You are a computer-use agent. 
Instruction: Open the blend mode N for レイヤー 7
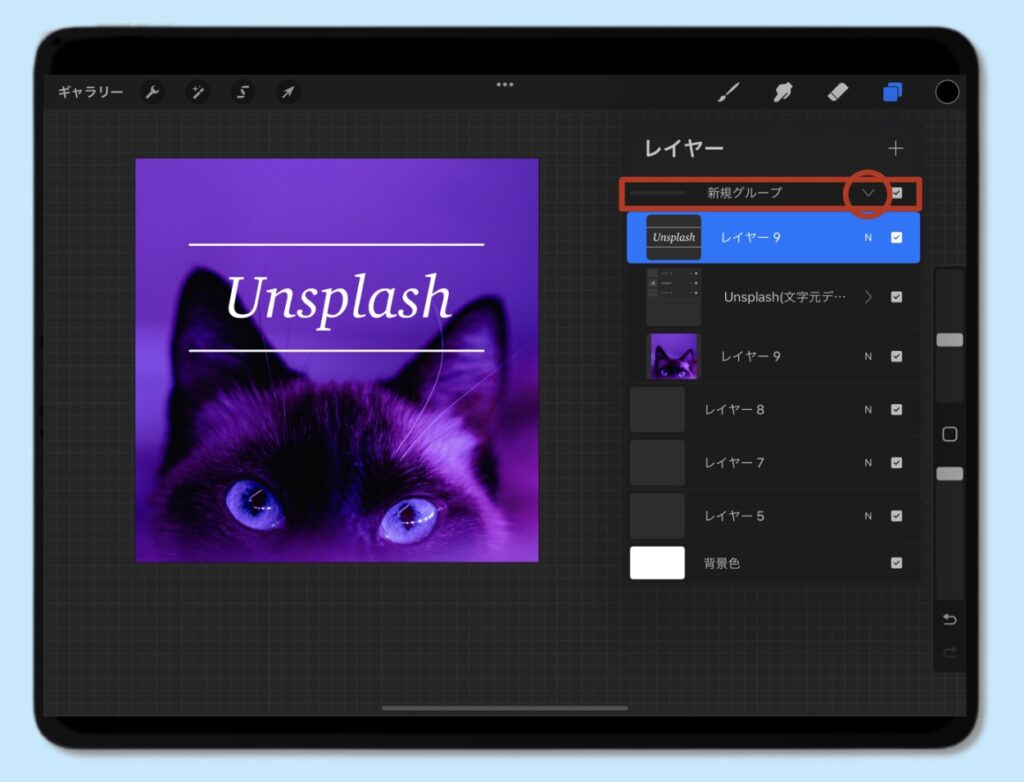tap(868, 463)
